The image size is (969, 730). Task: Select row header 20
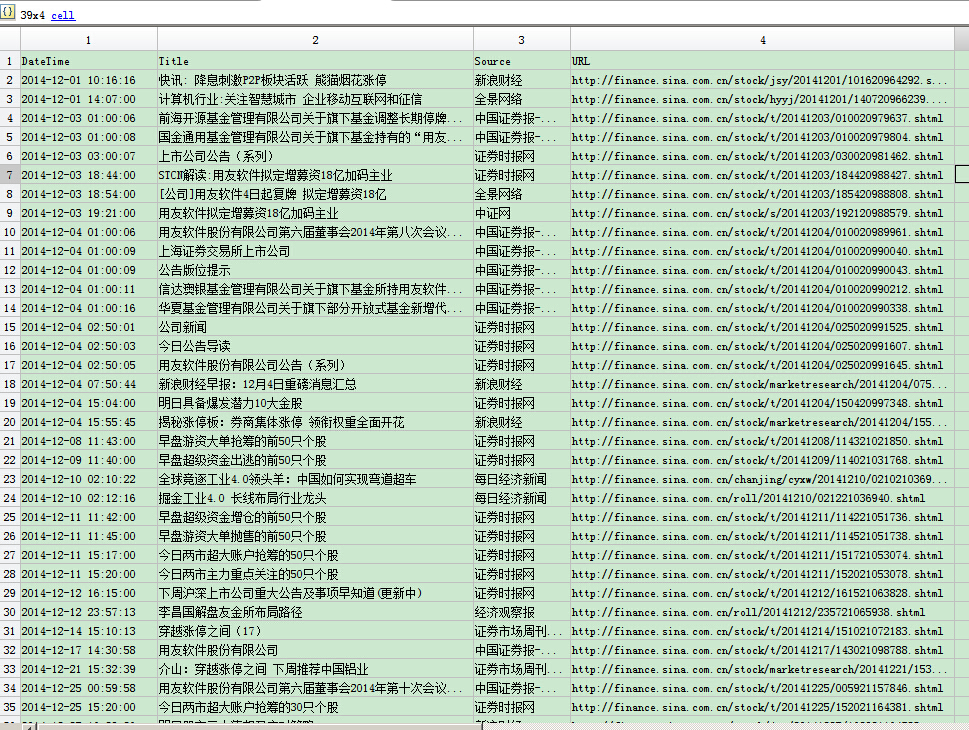tap(10, 422)
